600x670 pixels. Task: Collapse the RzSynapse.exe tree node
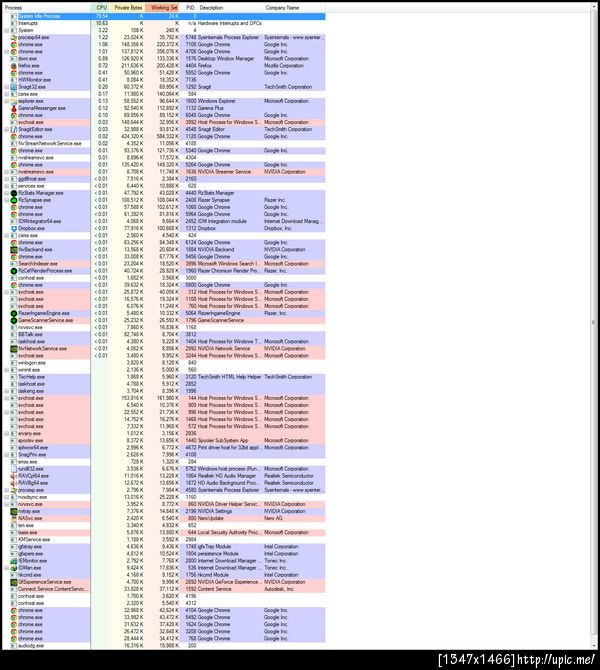pyautogui.click(x=6, y=200)
